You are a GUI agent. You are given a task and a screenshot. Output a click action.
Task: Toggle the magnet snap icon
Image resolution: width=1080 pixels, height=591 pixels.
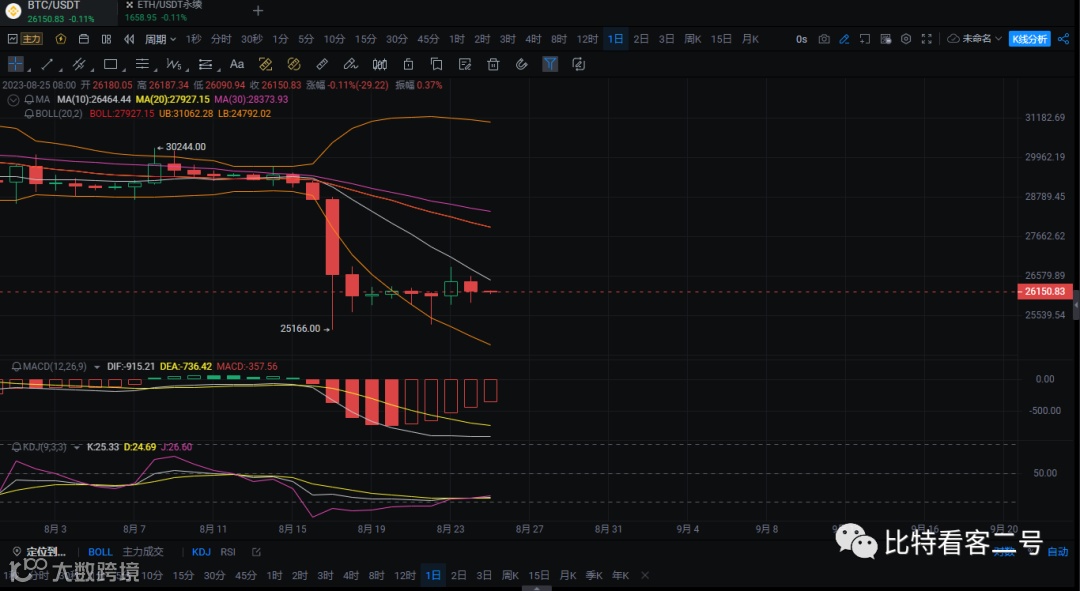click(521, 65)
